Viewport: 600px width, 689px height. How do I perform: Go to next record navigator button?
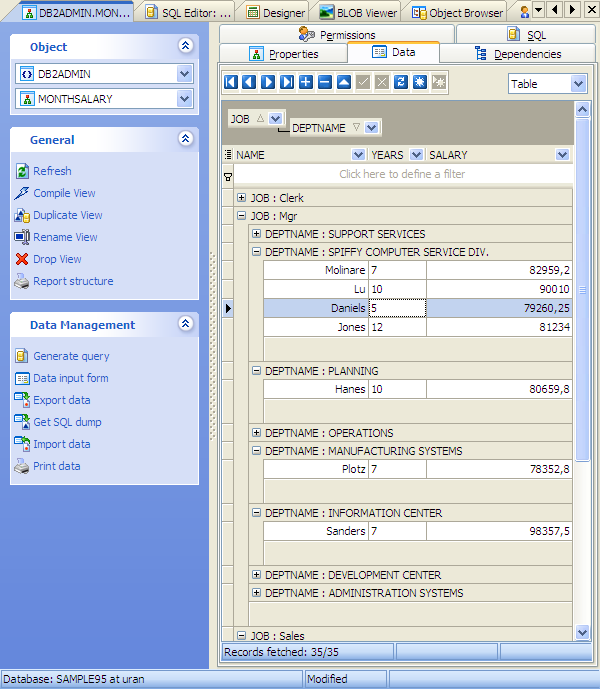pyautogui.click(x=268, y=82)
